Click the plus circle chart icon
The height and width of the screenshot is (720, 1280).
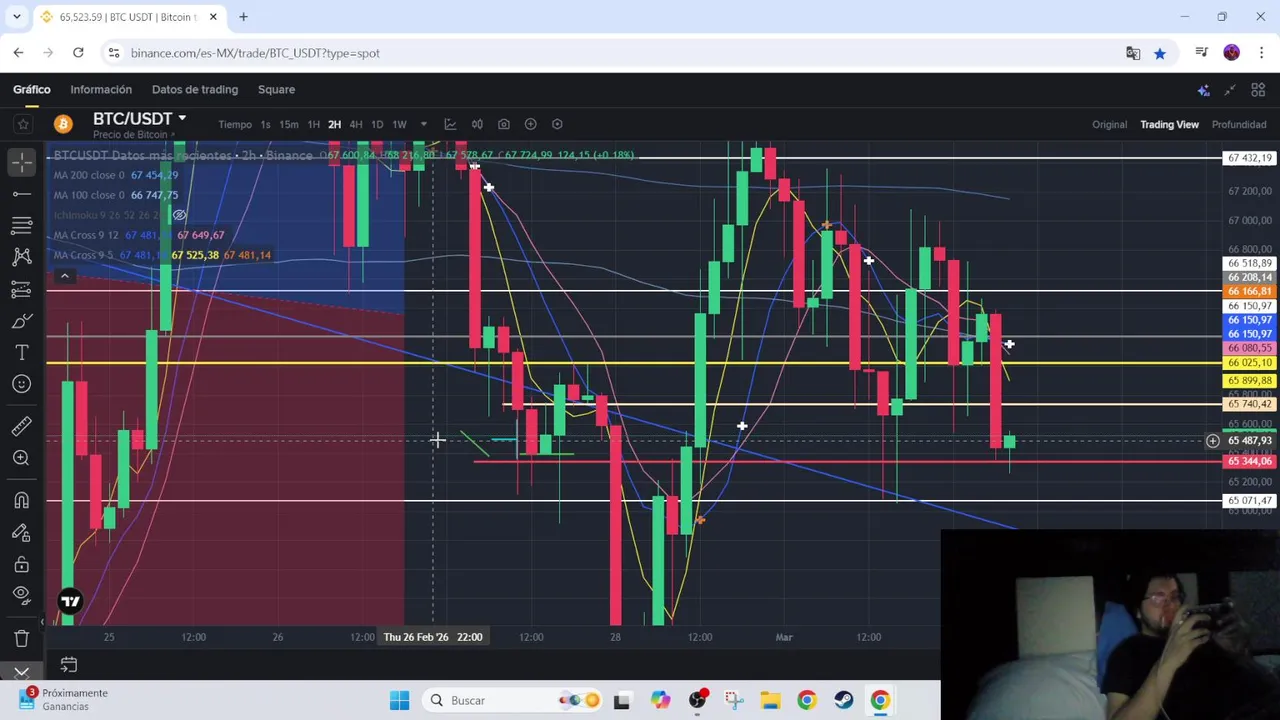tap(531, 124)
